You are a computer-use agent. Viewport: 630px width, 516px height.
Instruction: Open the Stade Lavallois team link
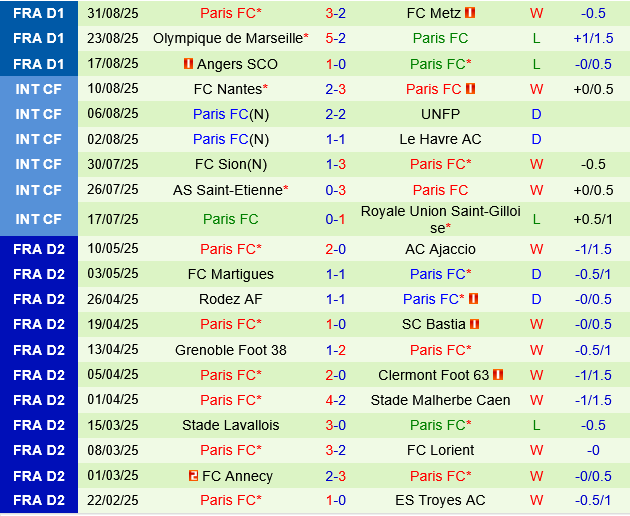click(x=231, y=425)
